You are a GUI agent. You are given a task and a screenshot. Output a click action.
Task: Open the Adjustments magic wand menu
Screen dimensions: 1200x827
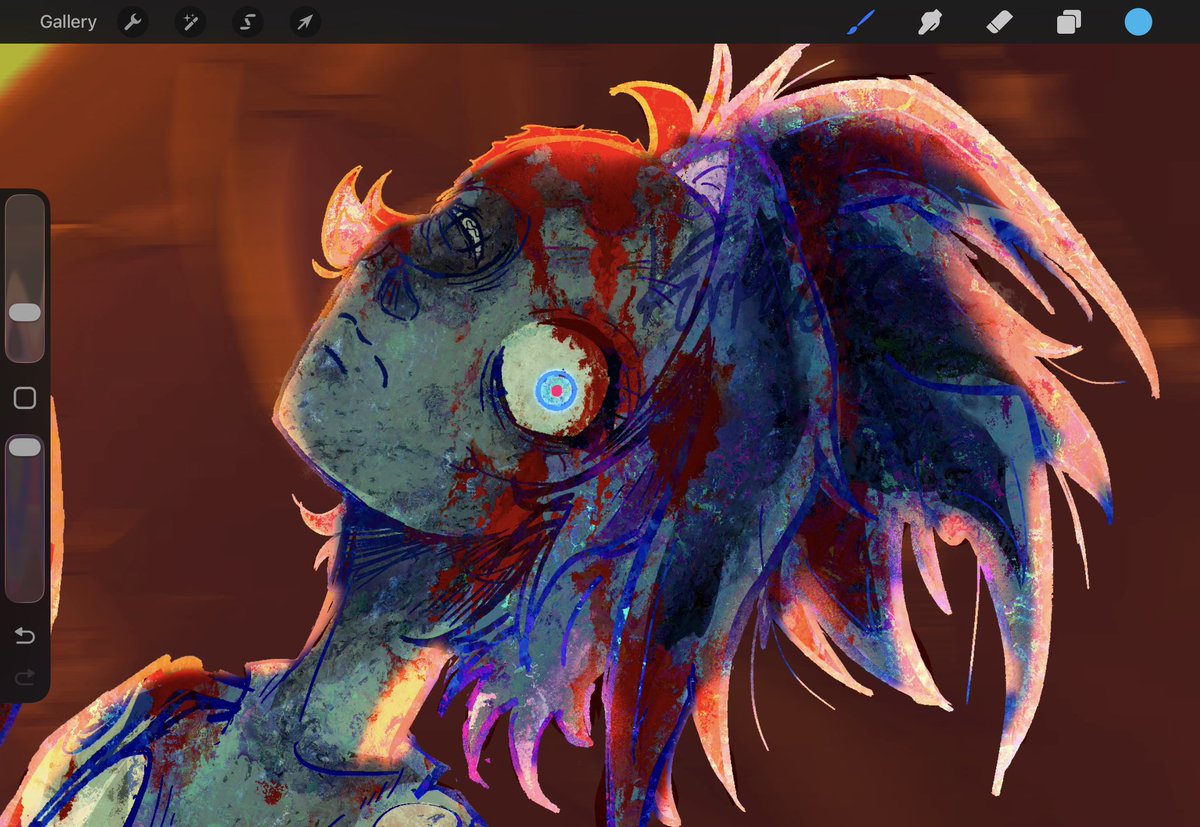coord(190,22)
